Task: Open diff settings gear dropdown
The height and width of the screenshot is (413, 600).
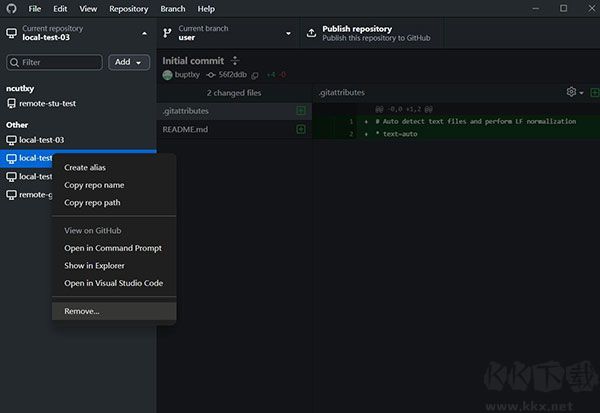Action: pyautogui.click(x=575, y=92)
